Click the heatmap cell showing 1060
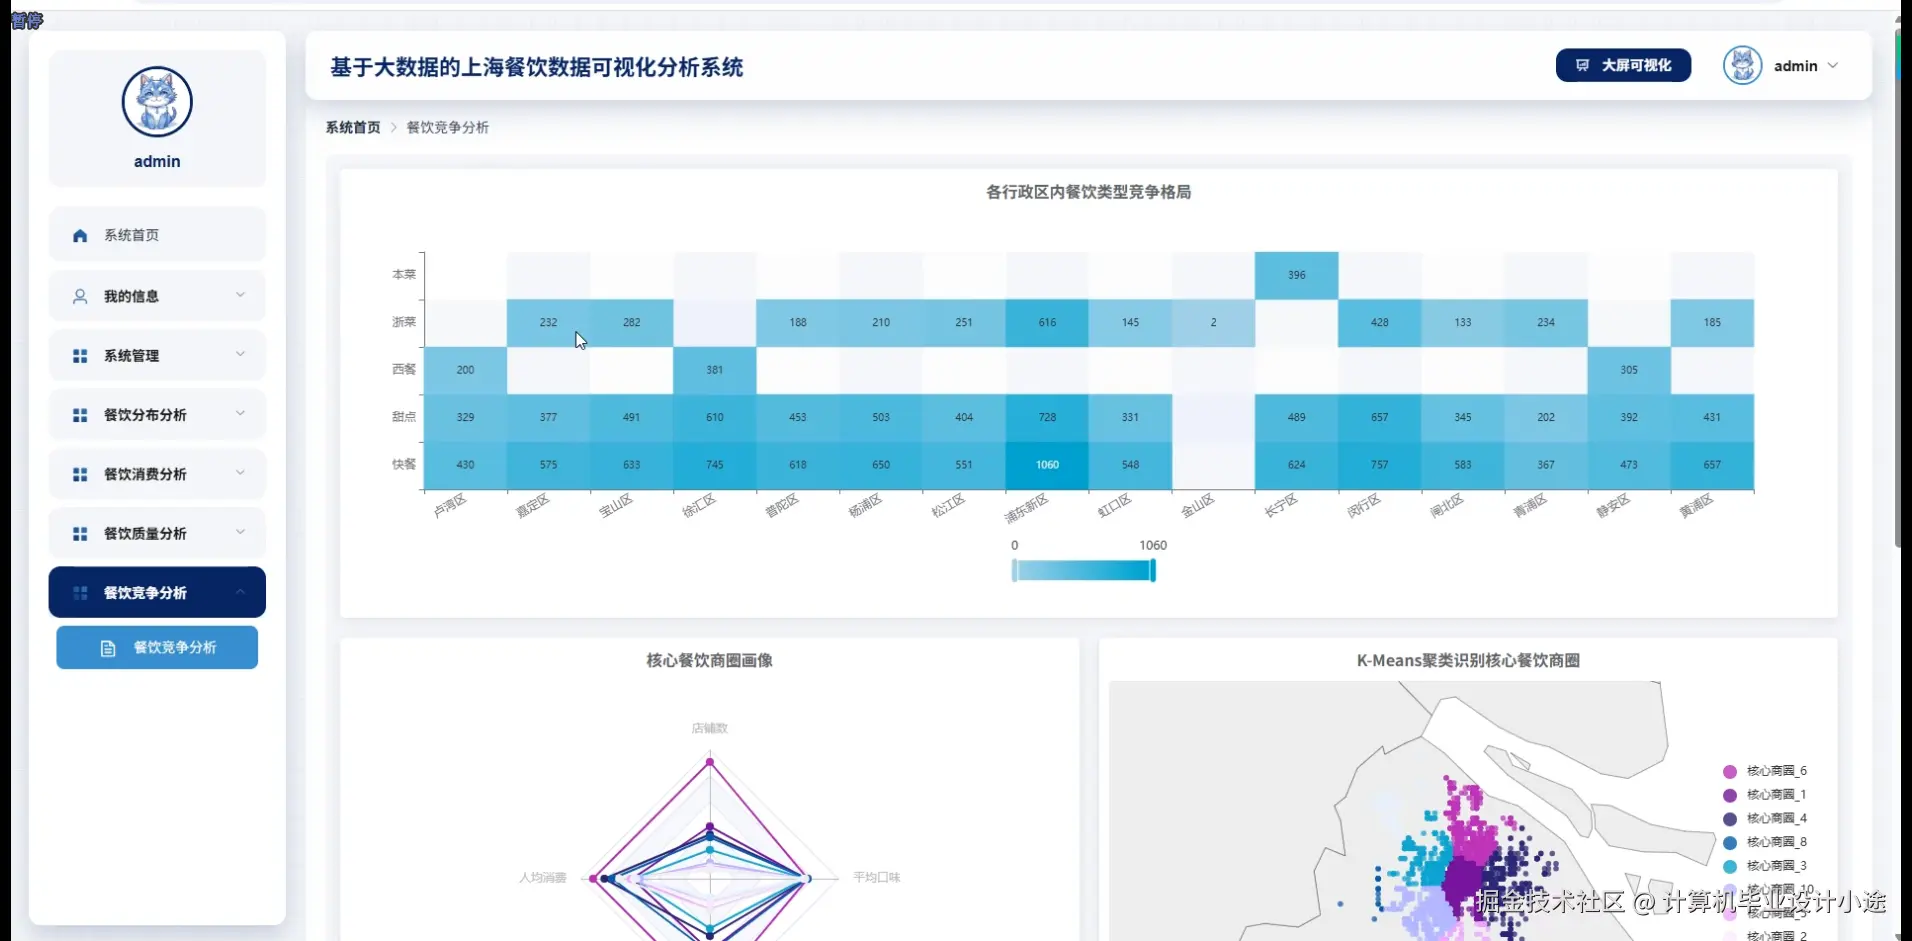 coord(1047,466)
